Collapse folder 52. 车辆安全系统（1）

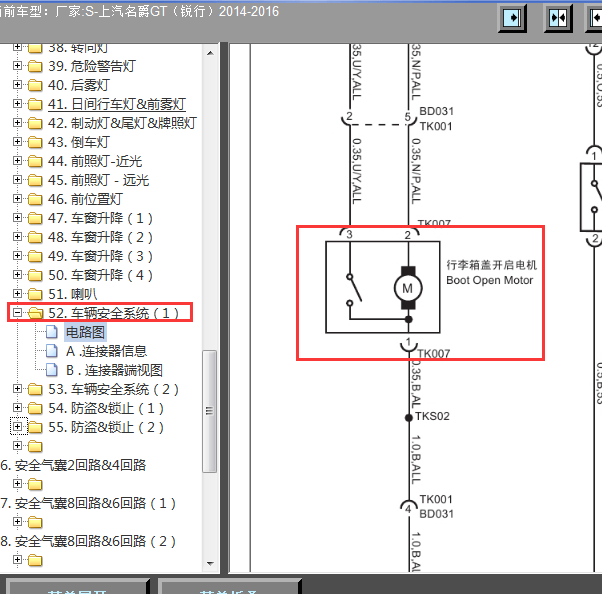17,313
